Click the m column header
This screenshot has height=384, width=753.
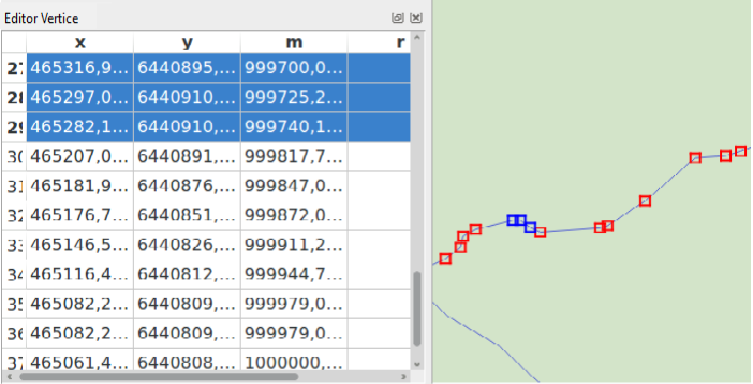click(x=294, y=42)
